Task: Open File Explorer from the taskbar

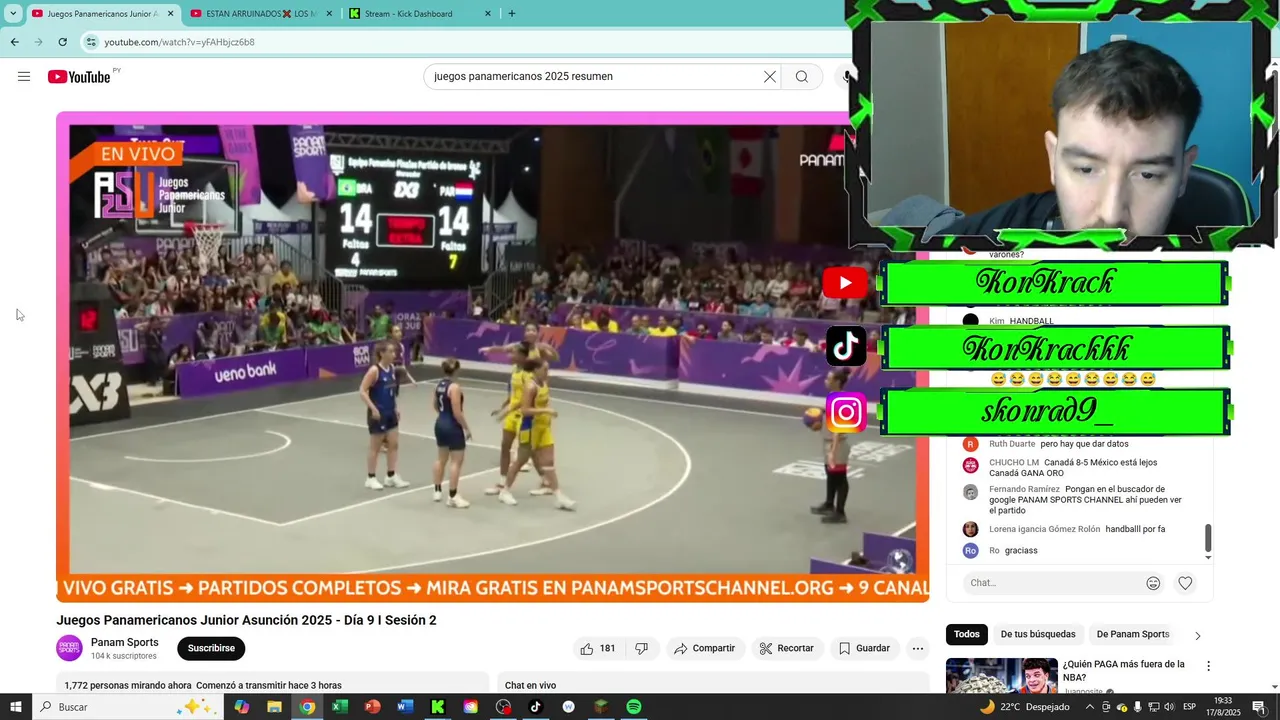Action: coord(275,707)
